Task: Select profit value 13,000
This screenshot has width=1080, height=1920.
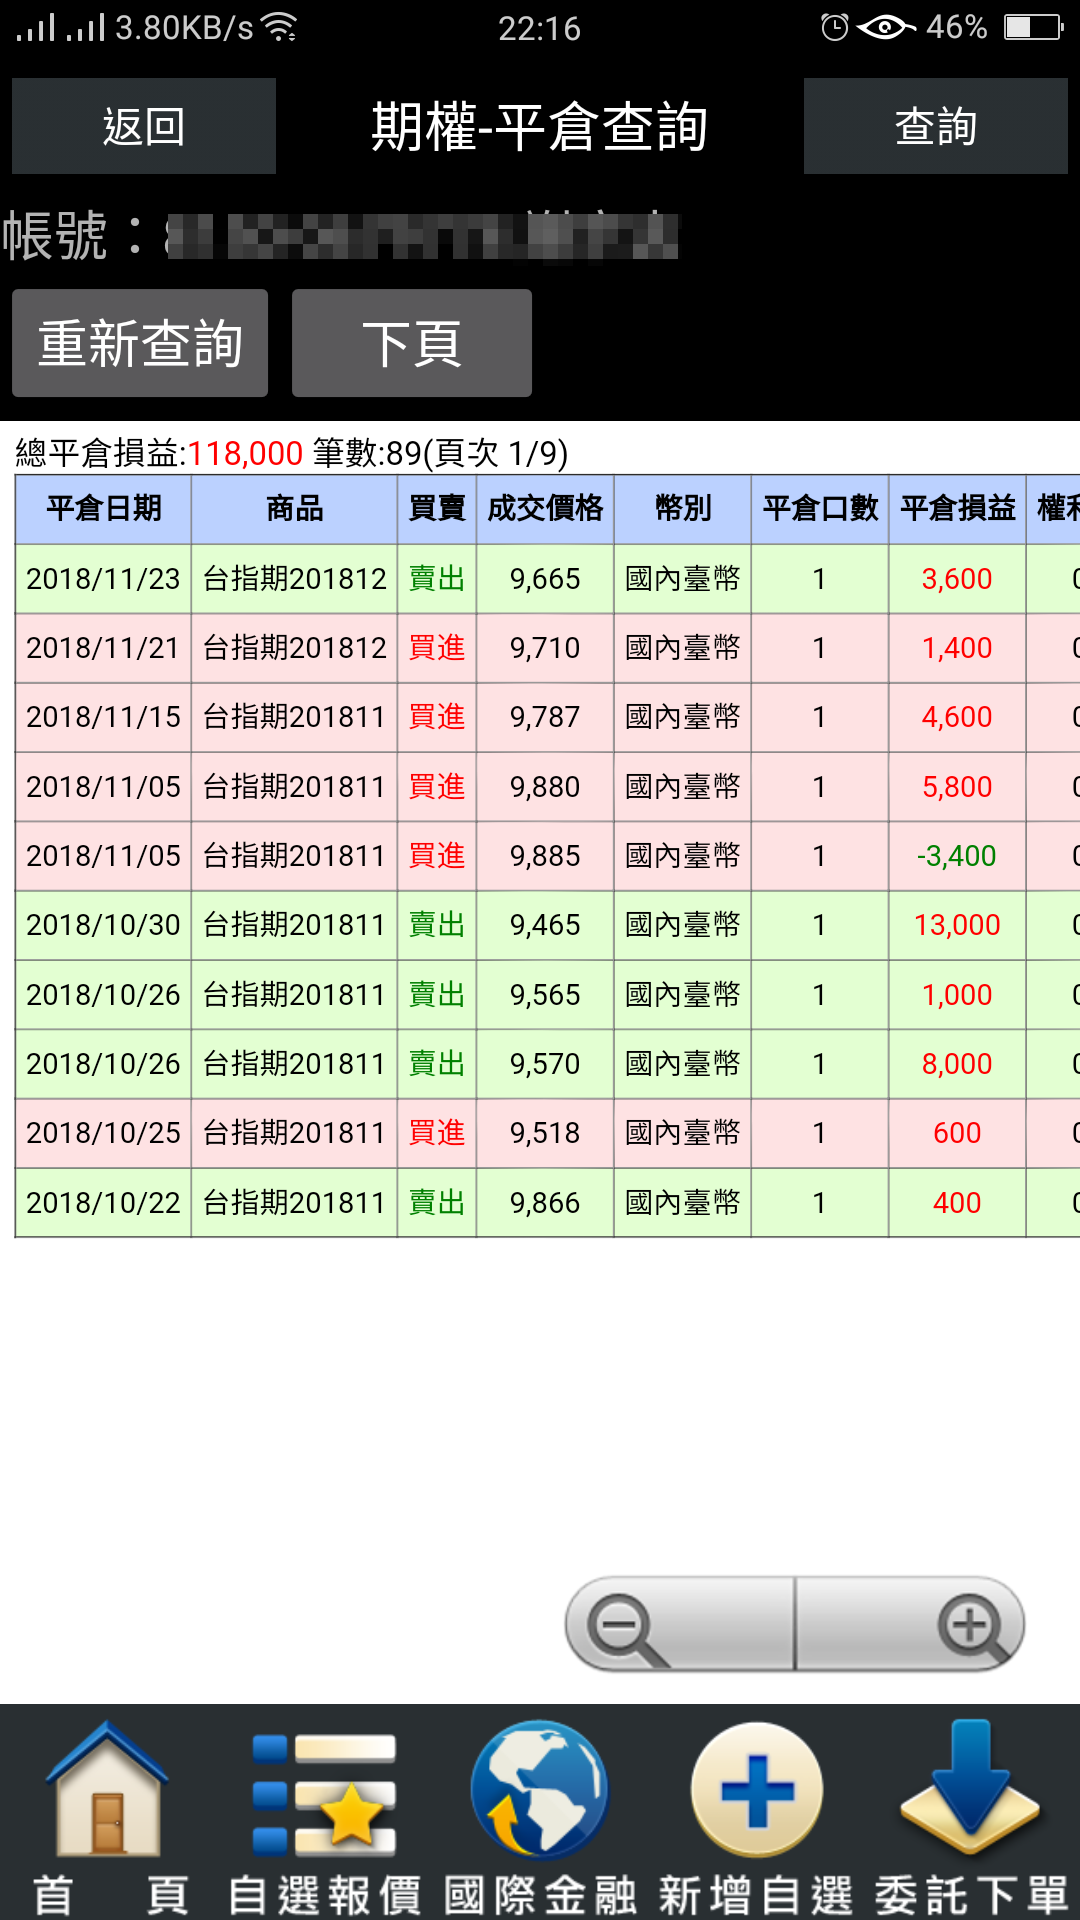Action: 957,925
